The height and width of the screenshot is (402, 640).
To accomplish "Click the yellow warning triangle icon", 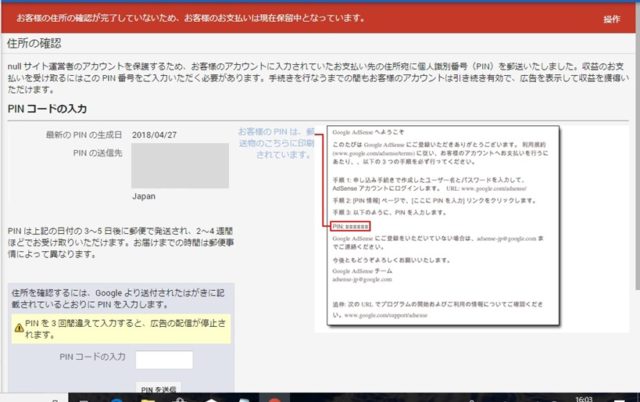I will pyautogui.click(x=16, y=324).
